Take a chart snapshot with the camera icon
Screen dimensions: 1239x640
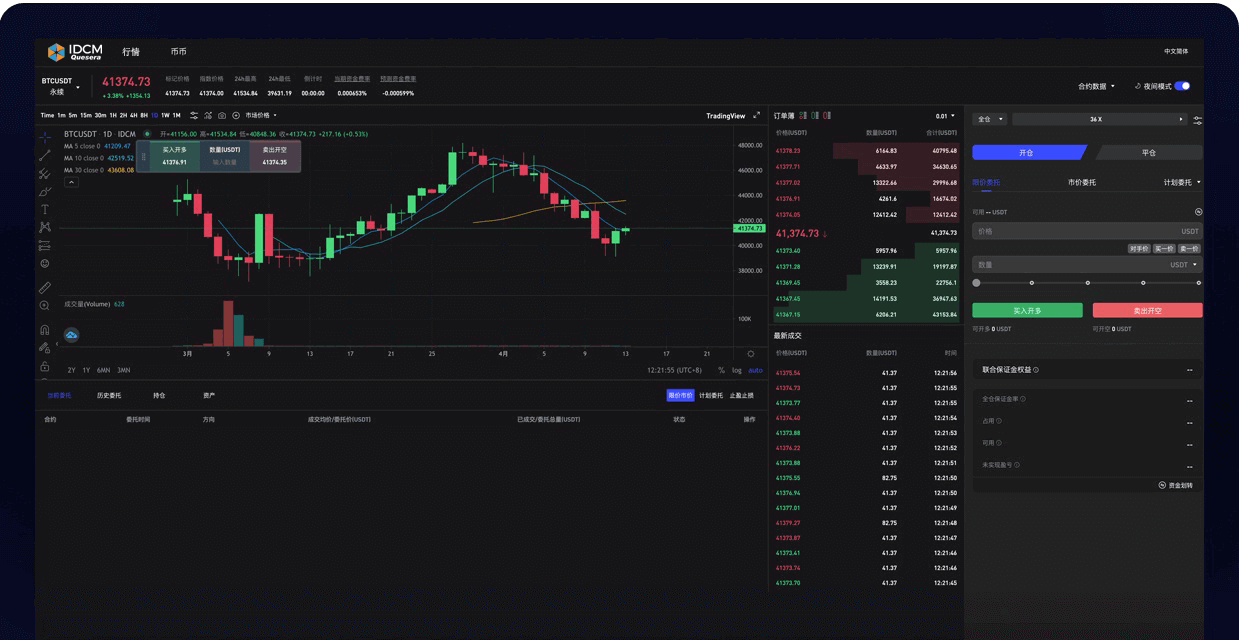(x=222, y=116)
